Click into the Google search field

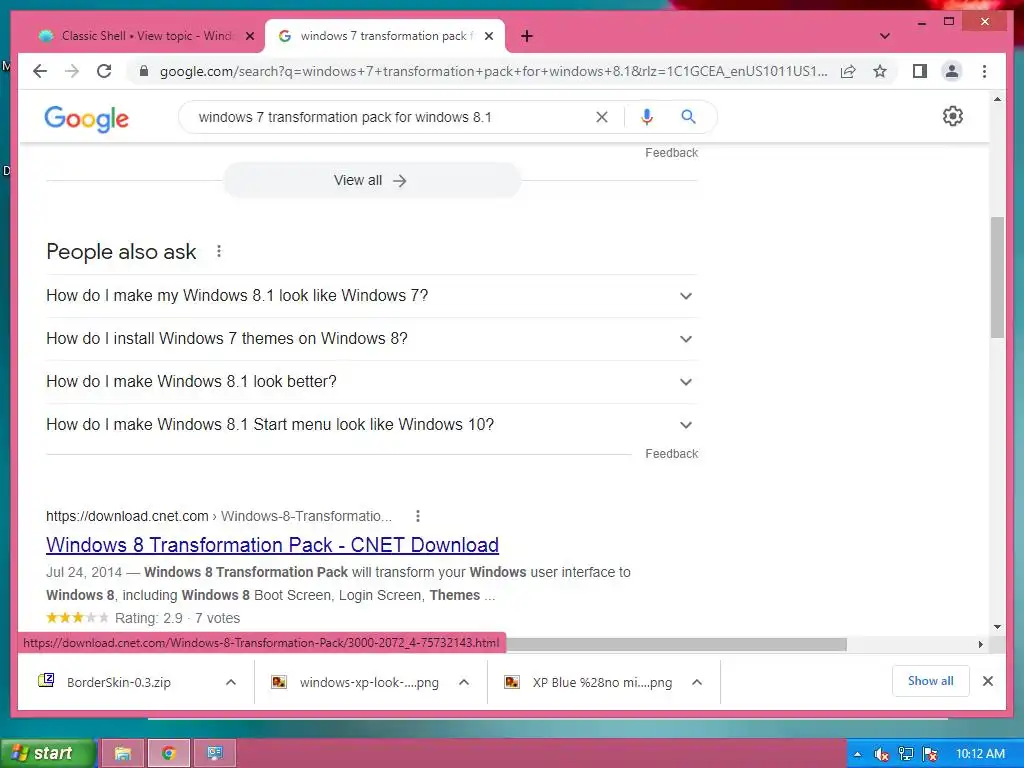[392, 117]
